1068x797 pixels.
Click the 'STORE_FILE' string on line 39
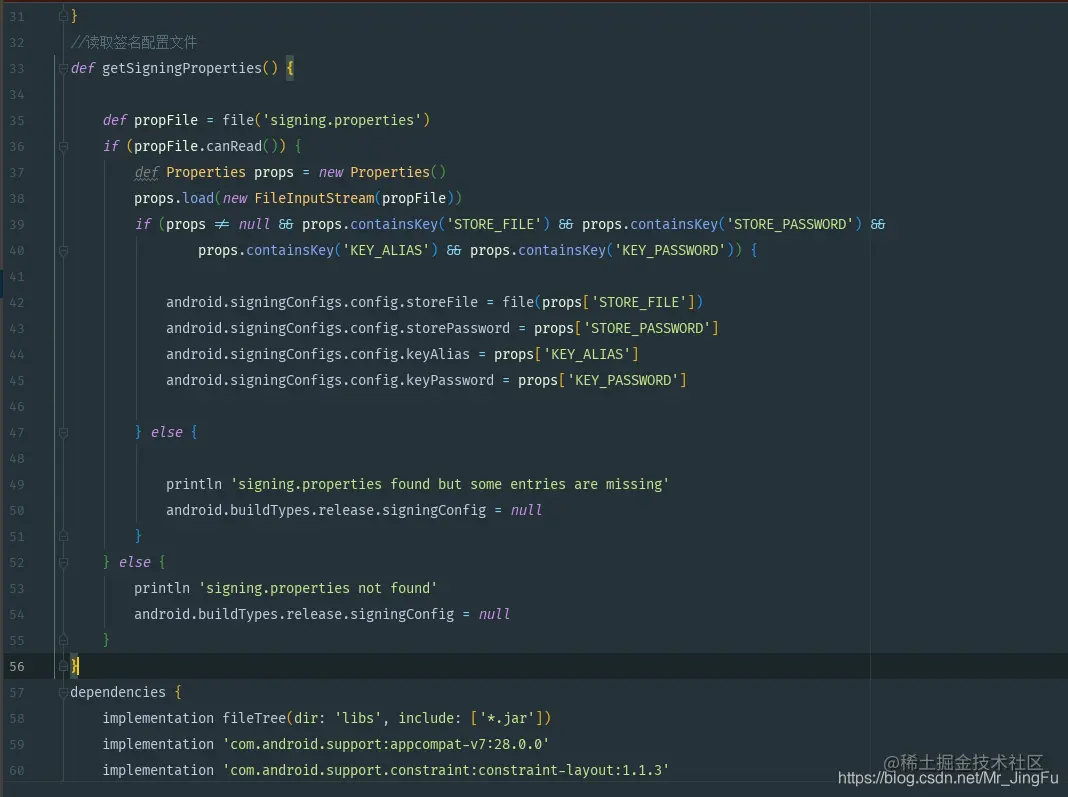494,224
